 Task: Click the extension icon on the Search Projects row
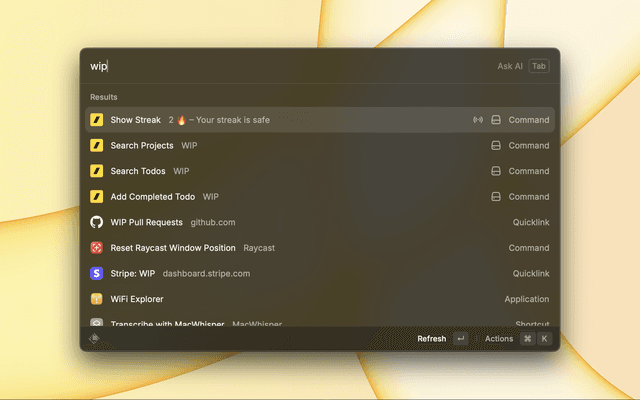(x=495, y=145)
